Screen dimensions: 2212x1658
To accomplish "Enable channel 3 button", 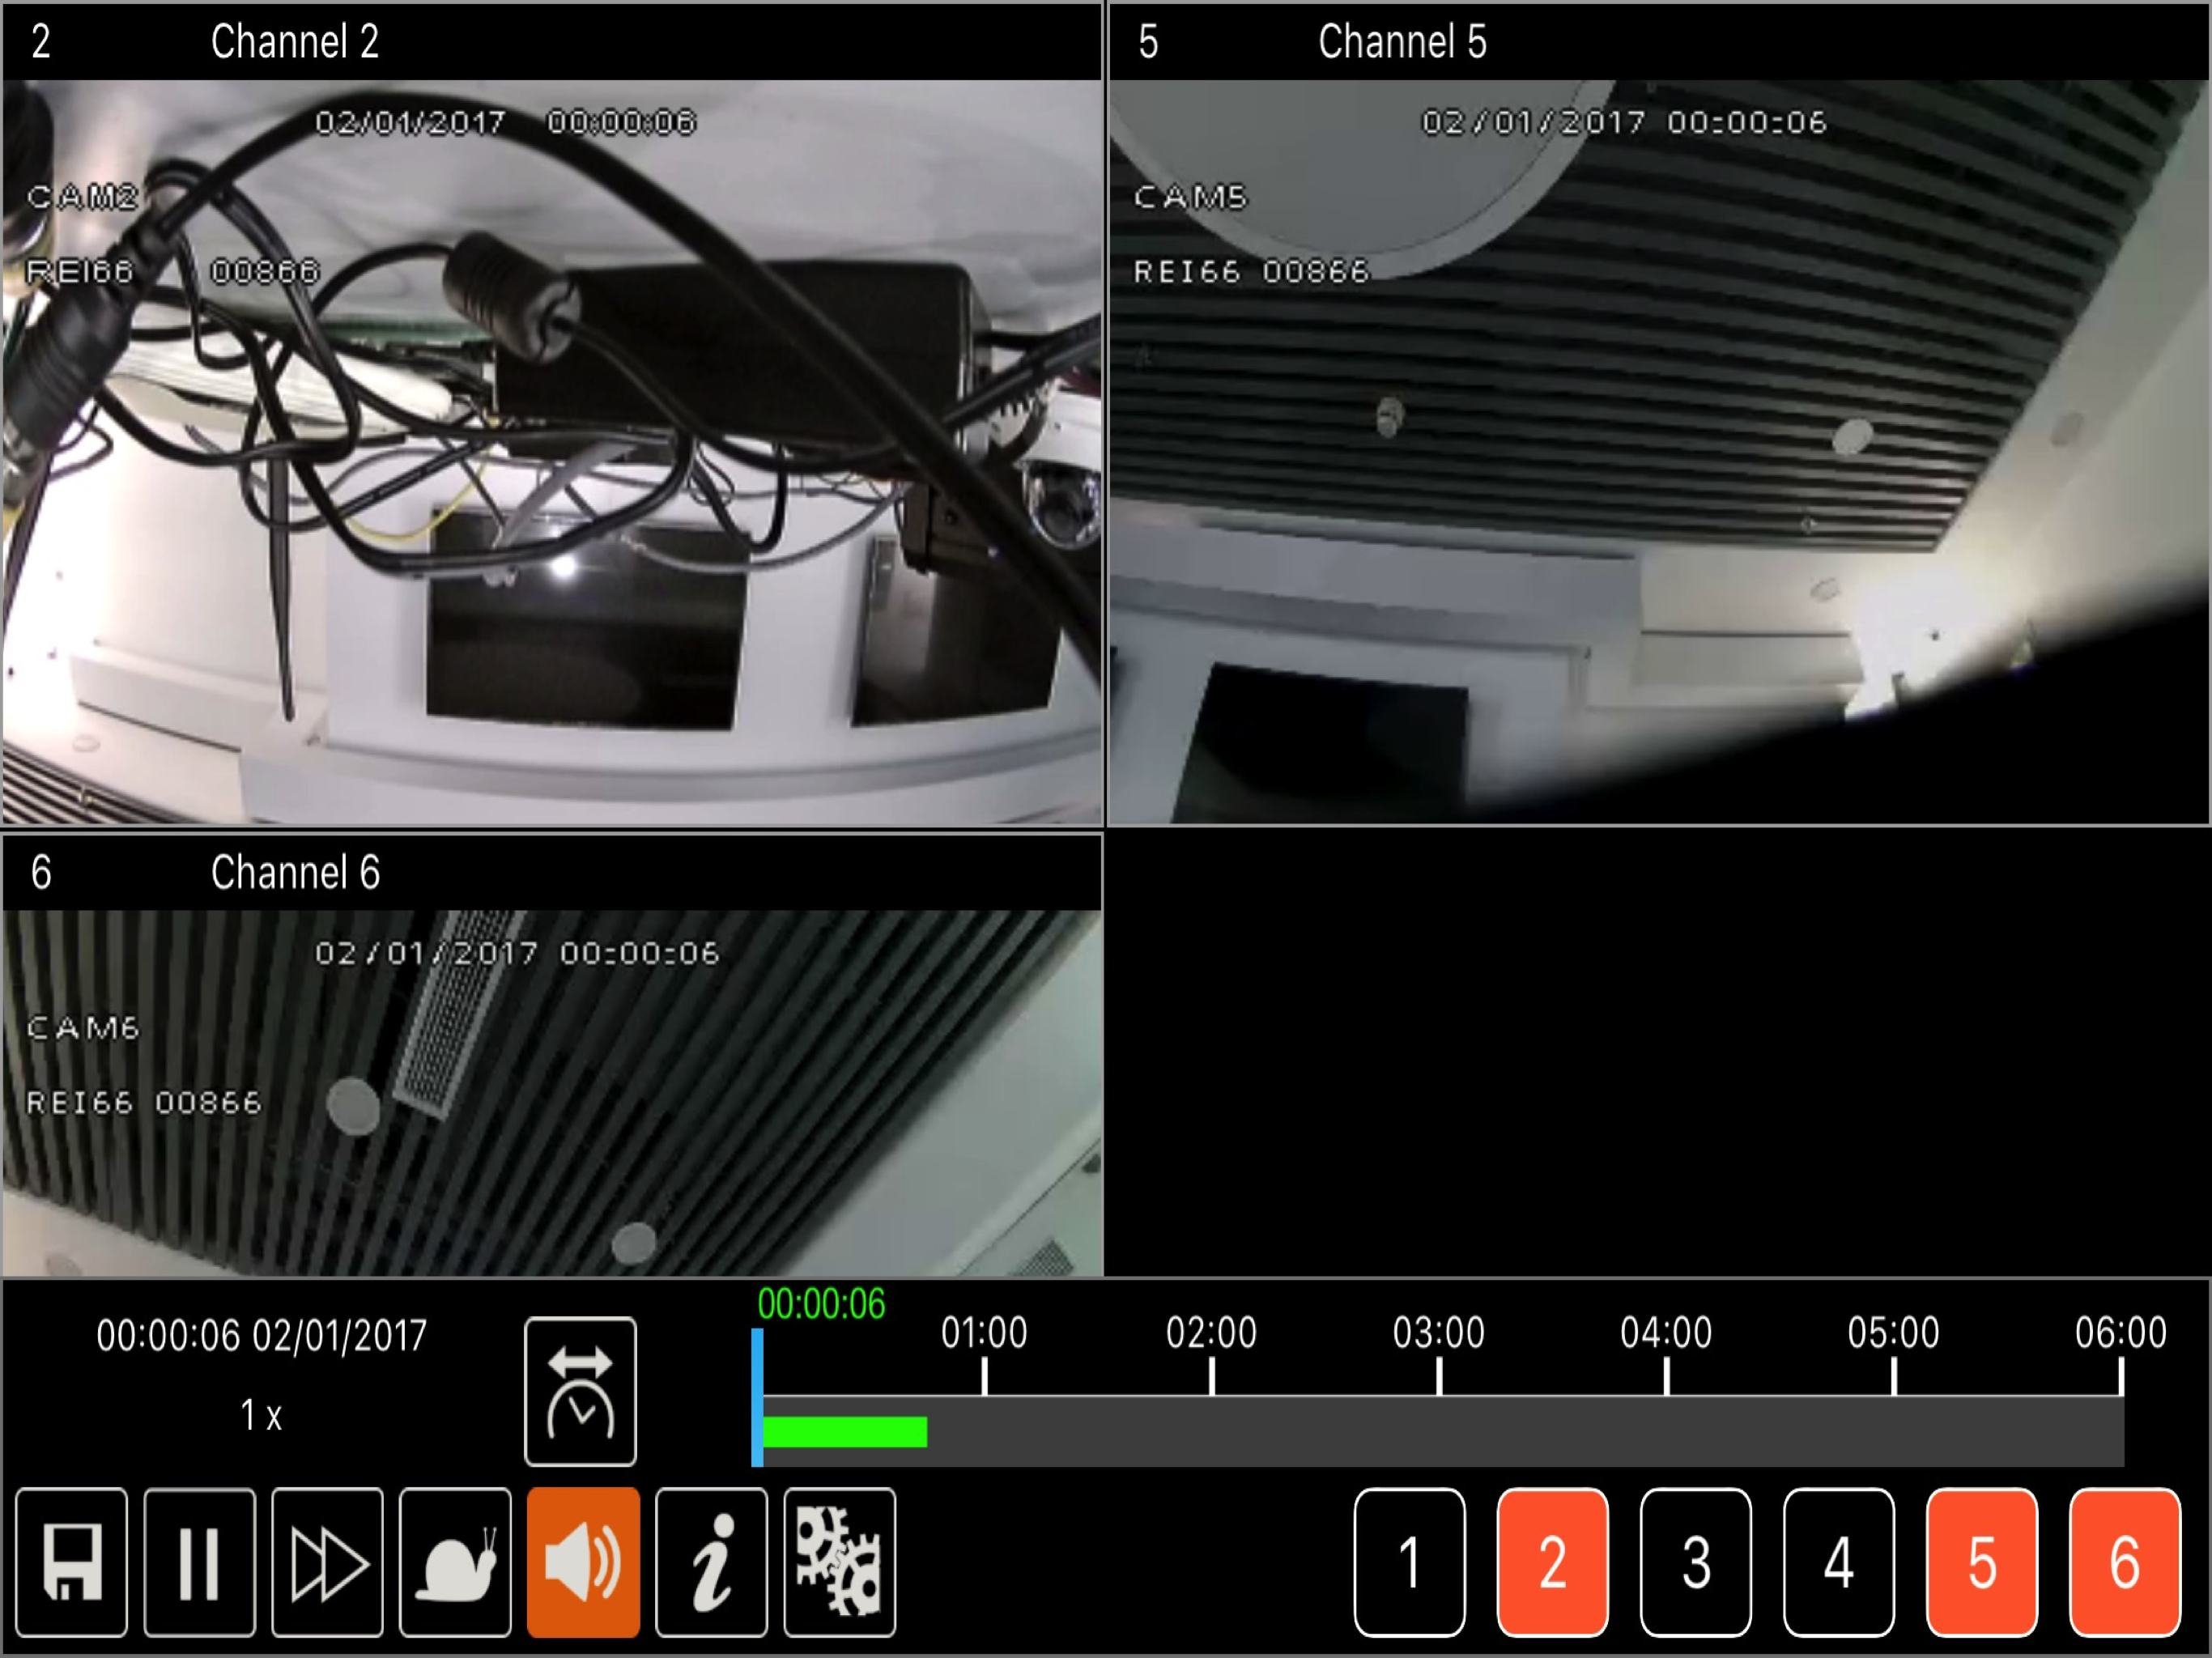I will point(1696,1562).
